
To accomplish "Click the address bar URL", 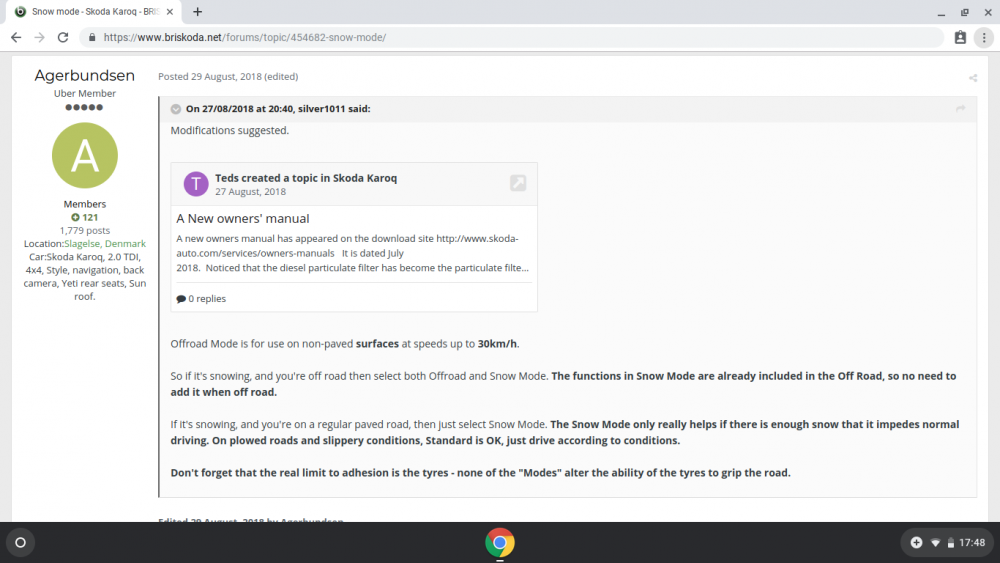I will (245, 38).
